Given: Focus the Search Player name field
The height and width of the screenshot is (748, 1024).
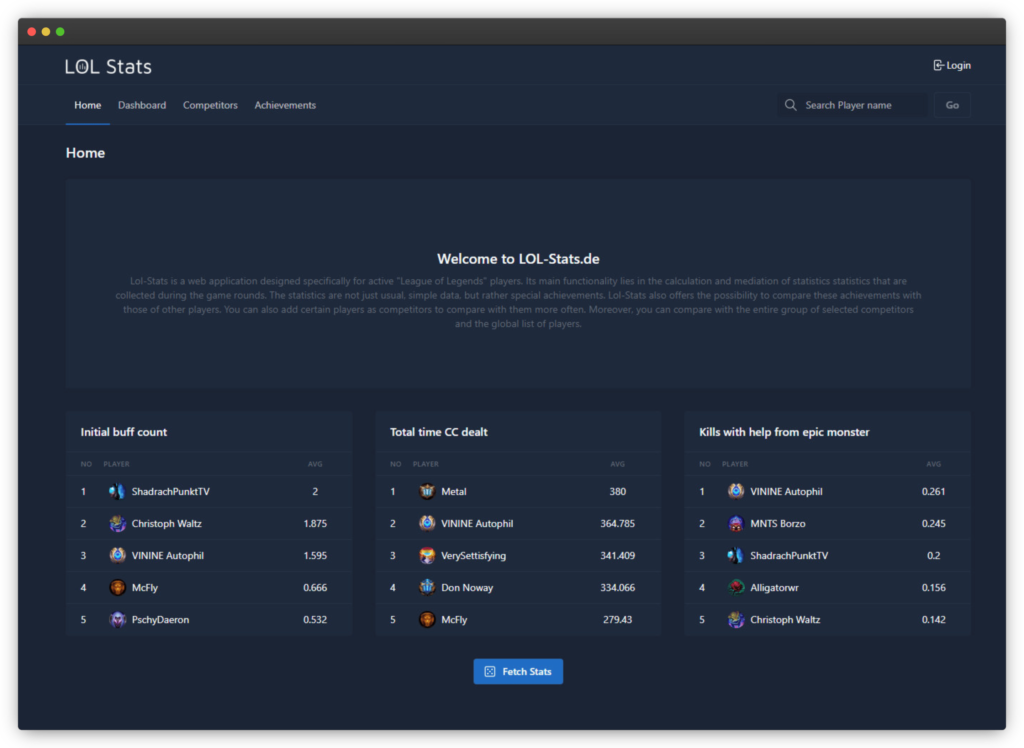Looking at the screenshot, I should [x=860, y=105].
